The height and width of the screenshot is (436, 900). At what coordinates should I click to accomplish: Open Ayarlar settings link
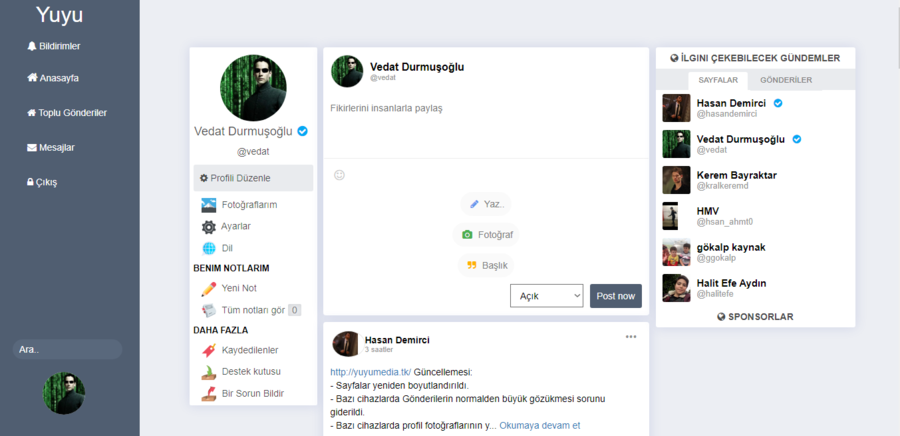pos(236,227)
